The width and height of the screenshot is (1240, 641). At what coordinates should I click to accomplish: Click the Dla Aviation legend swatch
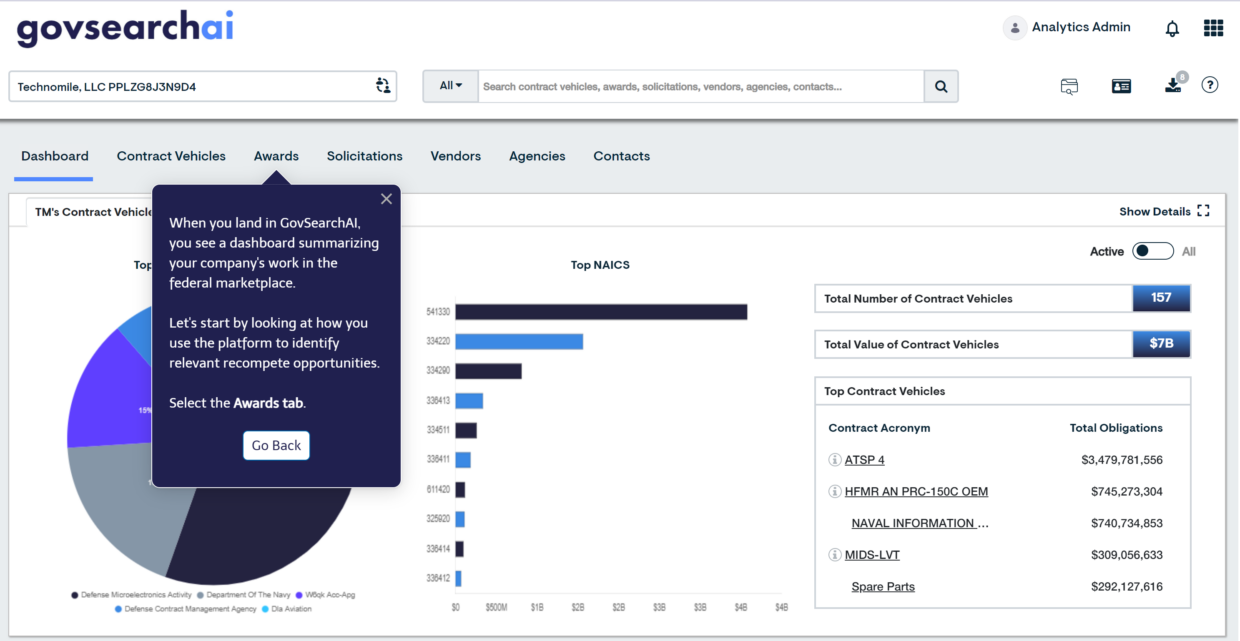point(265,608)
